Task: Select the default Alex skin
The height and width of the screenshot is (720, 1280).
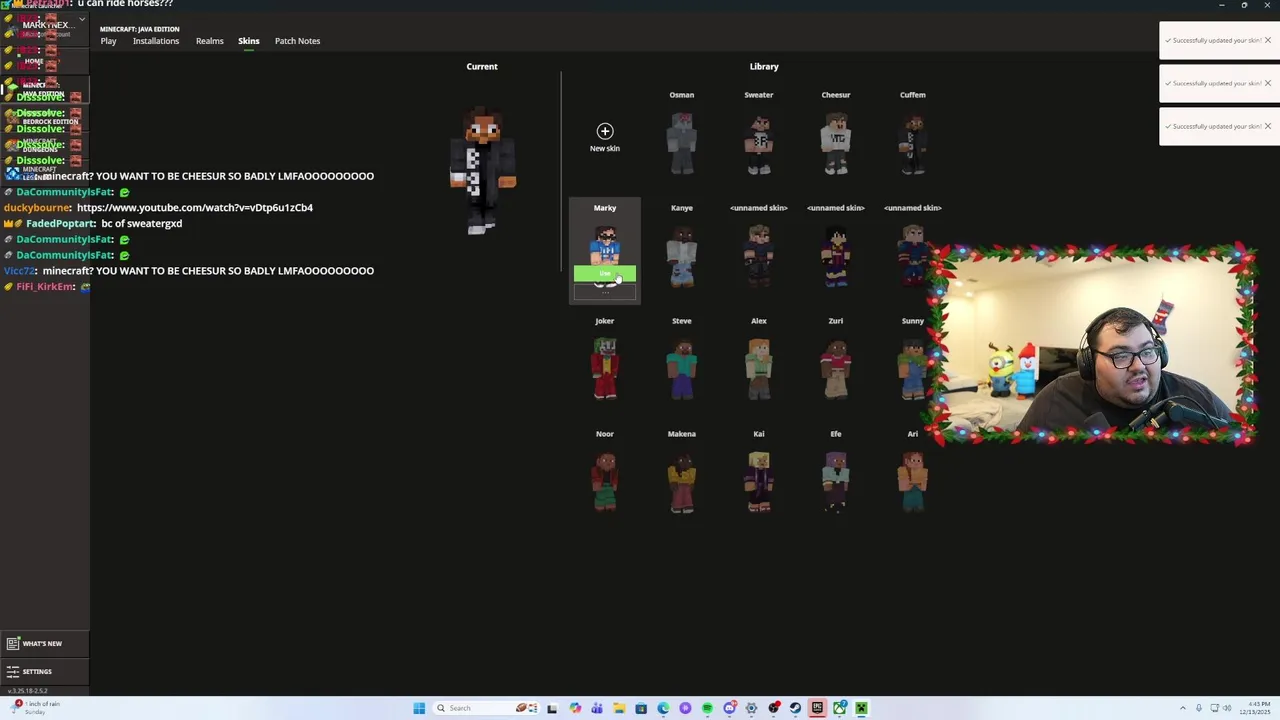Action: (759, 369)
